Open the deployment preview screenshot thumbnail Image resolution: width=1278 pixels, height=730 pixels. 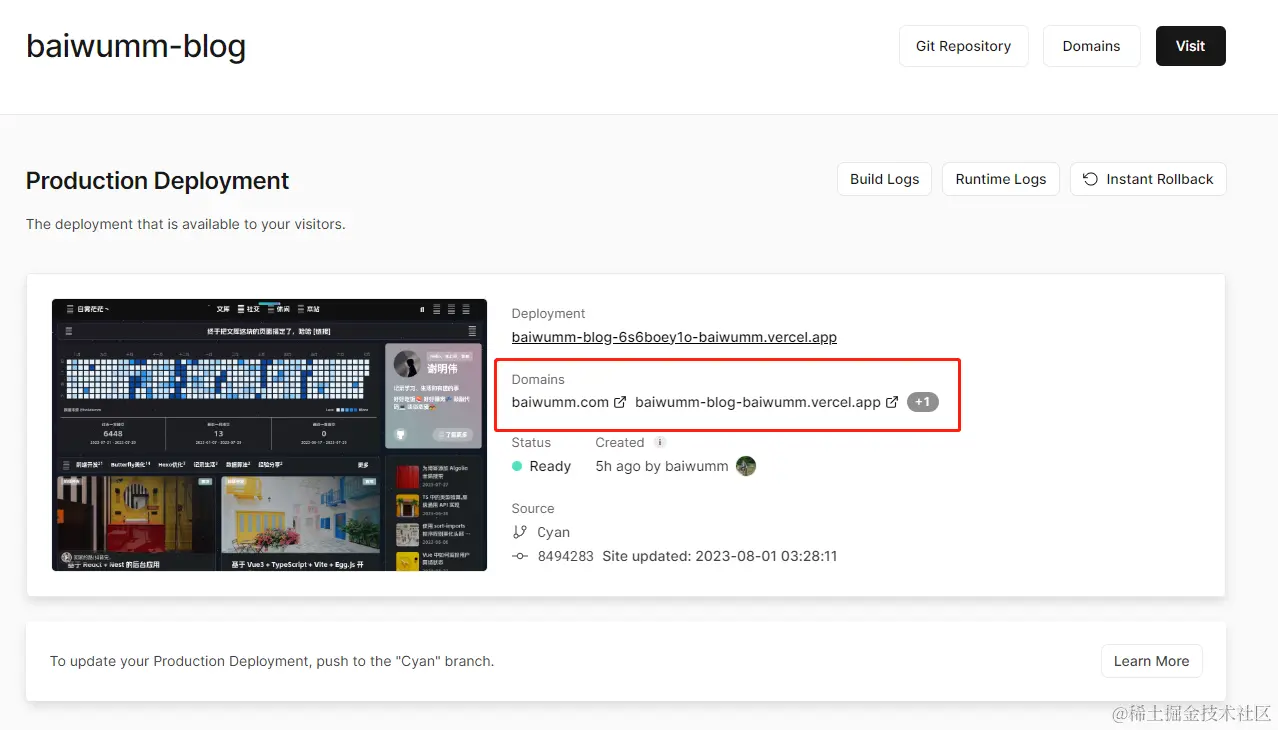(269, 435)
